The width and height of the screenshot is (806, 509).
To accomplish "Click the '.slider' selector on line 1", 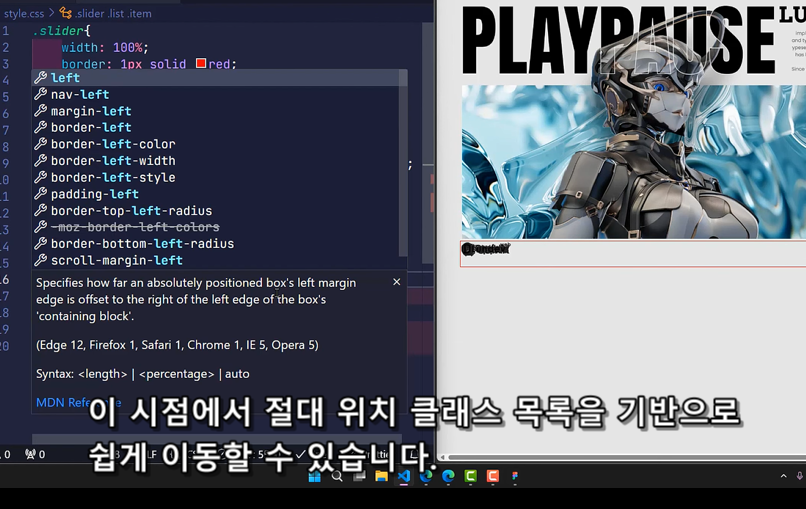I will click(59, 31).
